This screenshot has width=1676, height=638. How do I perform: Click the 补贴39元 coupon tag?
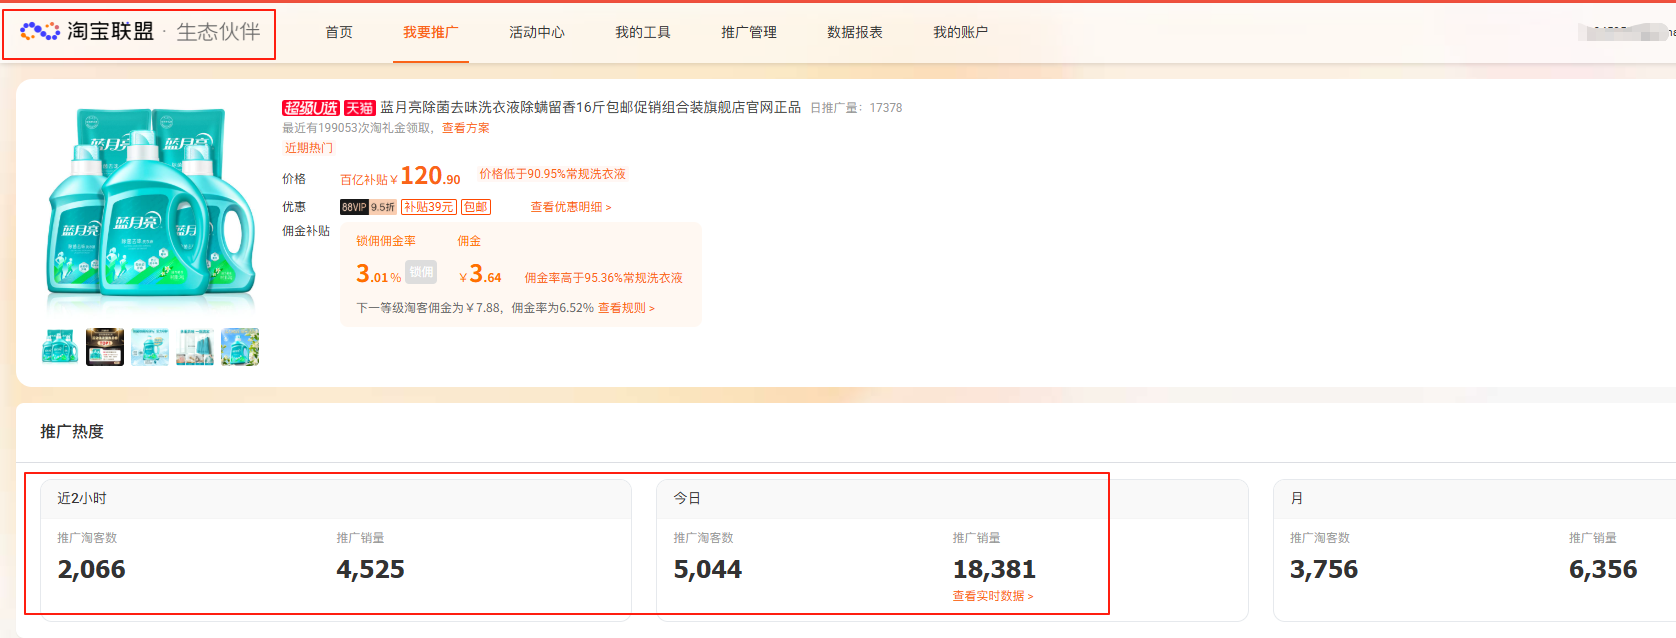tap(428, 207)
